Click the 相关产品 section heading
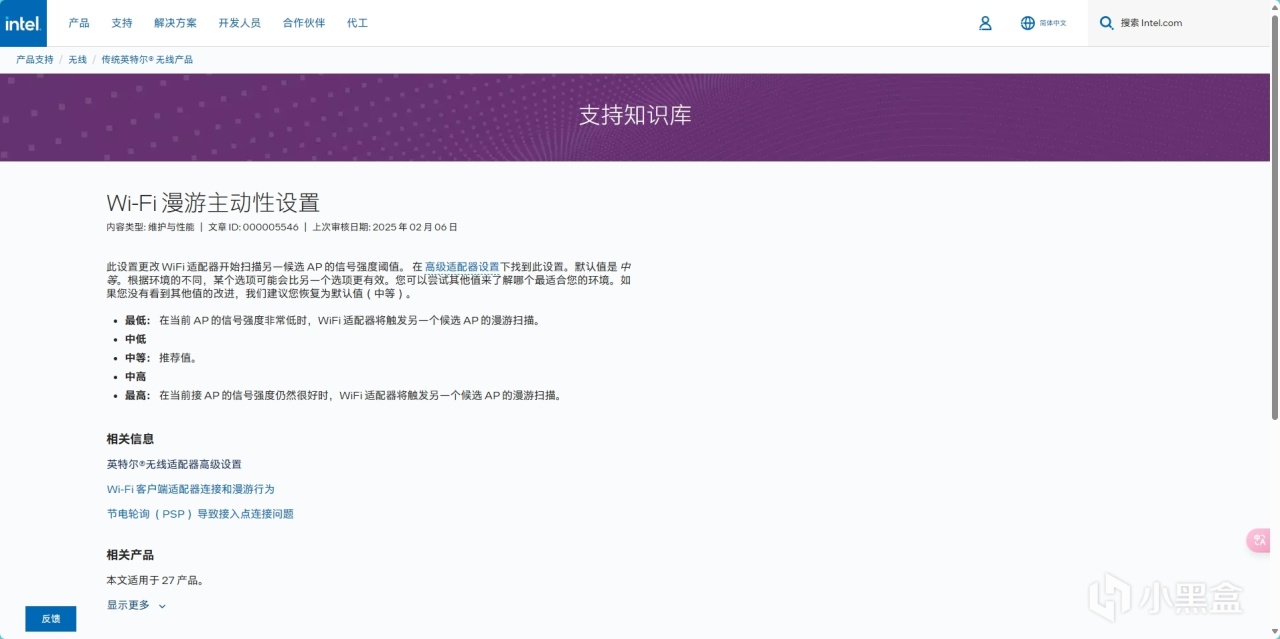 pos(130,555)
